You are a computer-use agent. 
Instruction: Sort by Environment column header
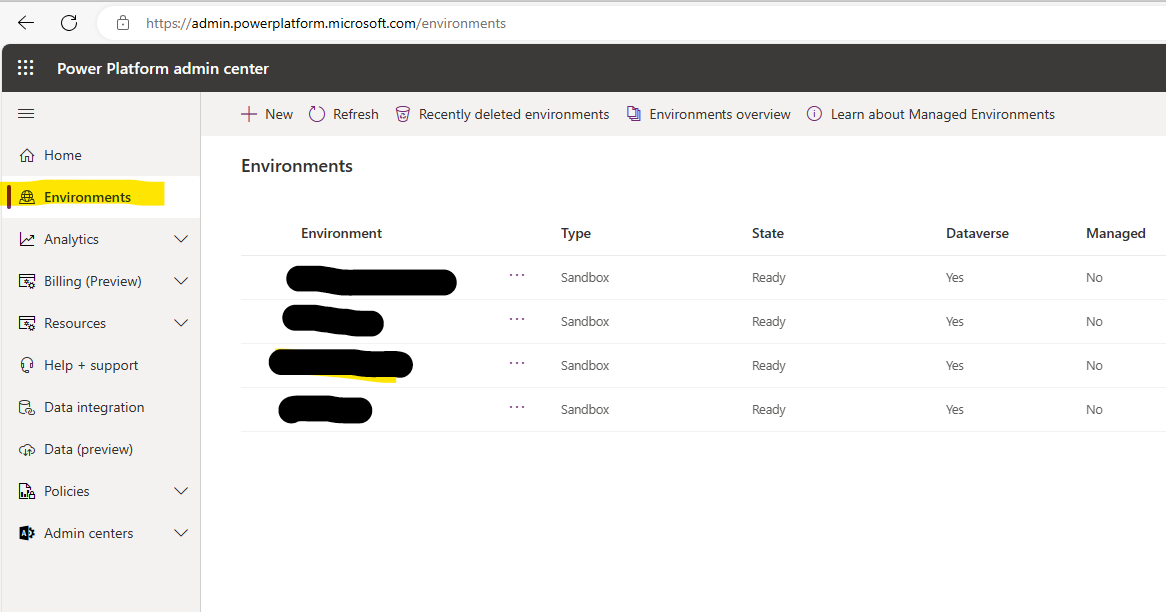tap(341, 233)
